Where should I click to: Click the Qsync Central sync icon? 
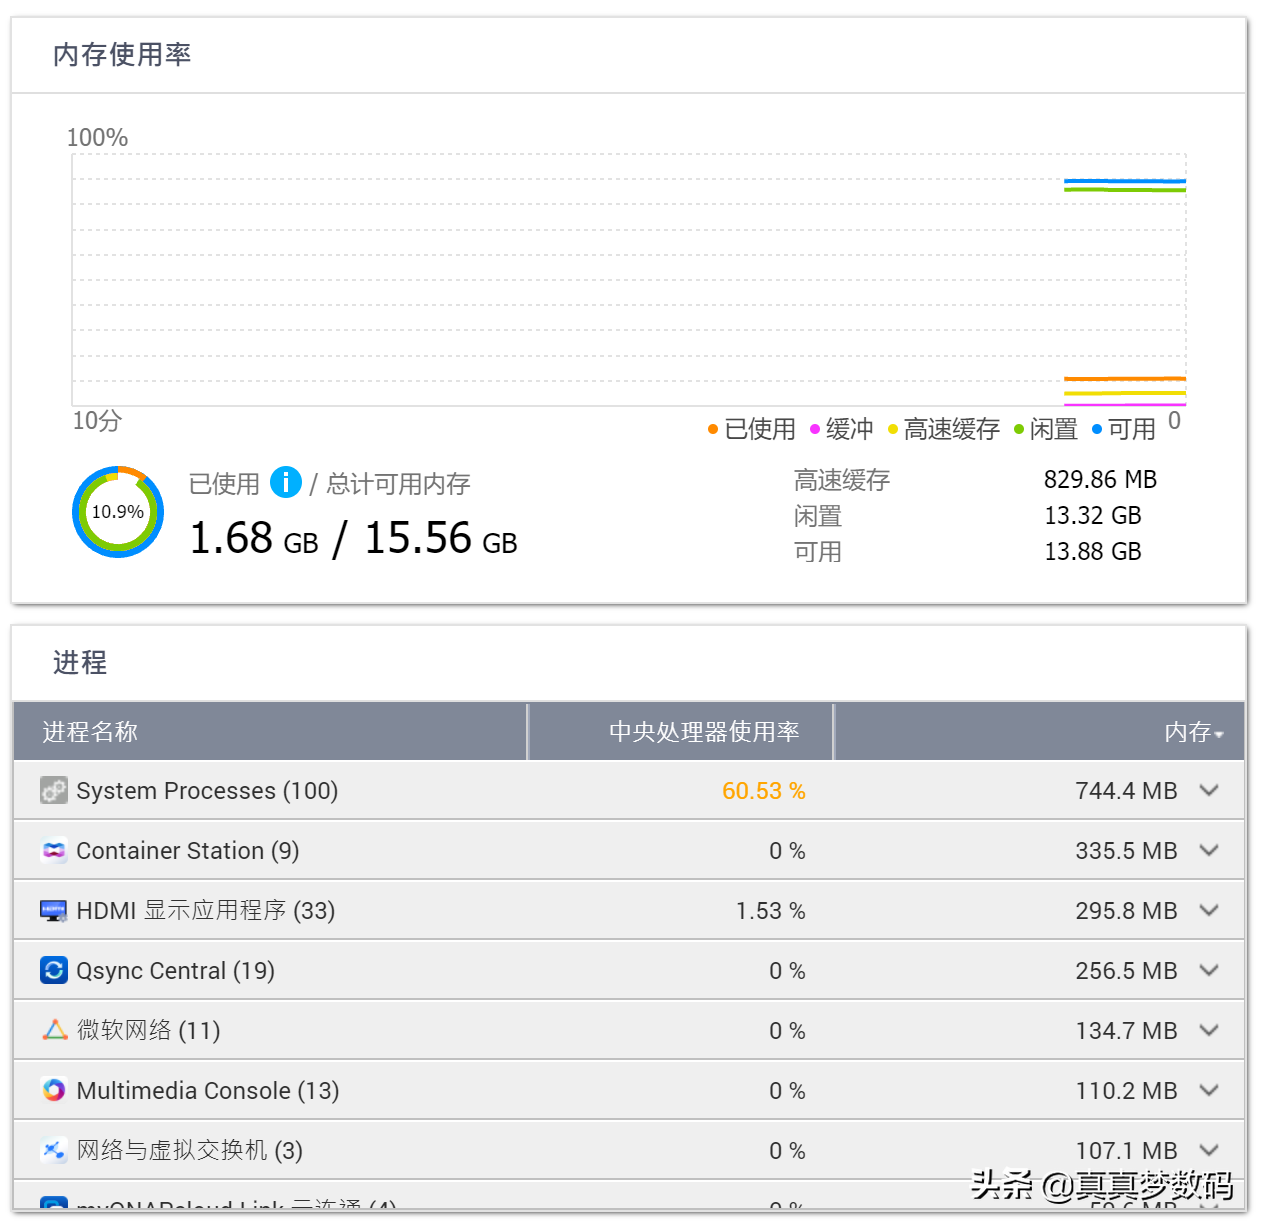tap(54, 971)
